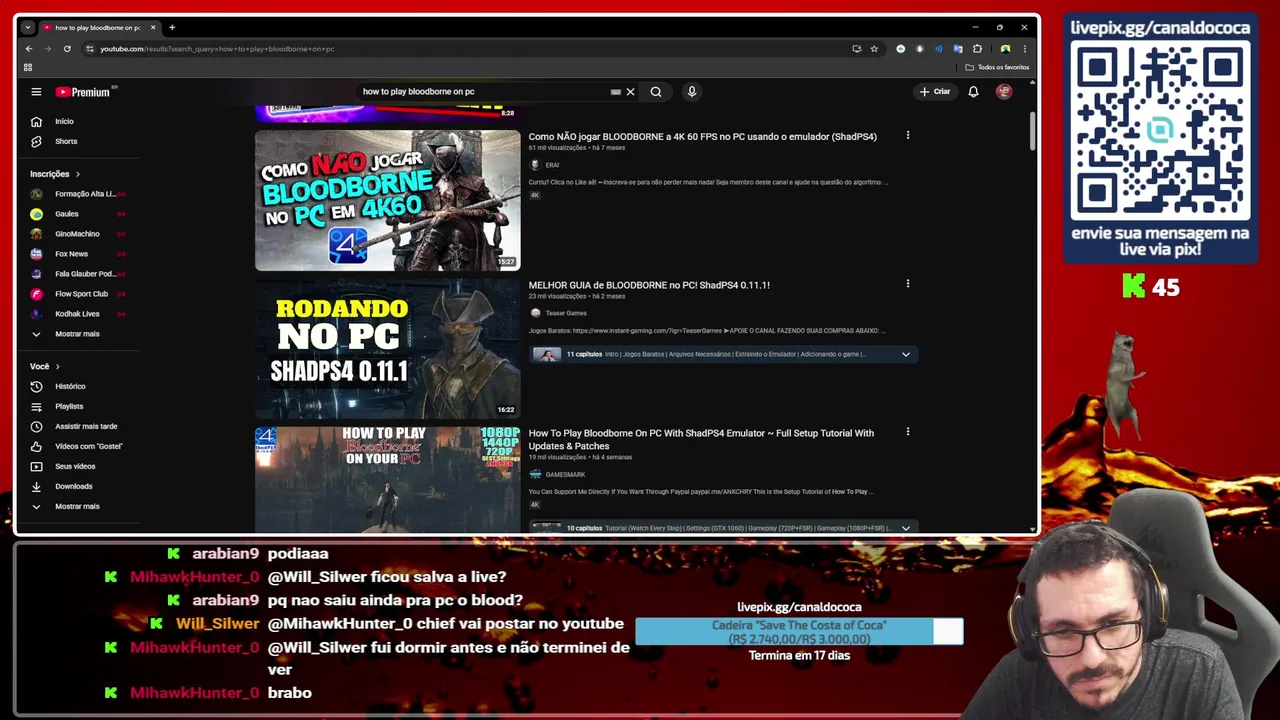Open video titled 'Como NÃO jogar BLOODBORNE a 4K'
Viewport: 1280px width, 720px height.
point(702,136)
